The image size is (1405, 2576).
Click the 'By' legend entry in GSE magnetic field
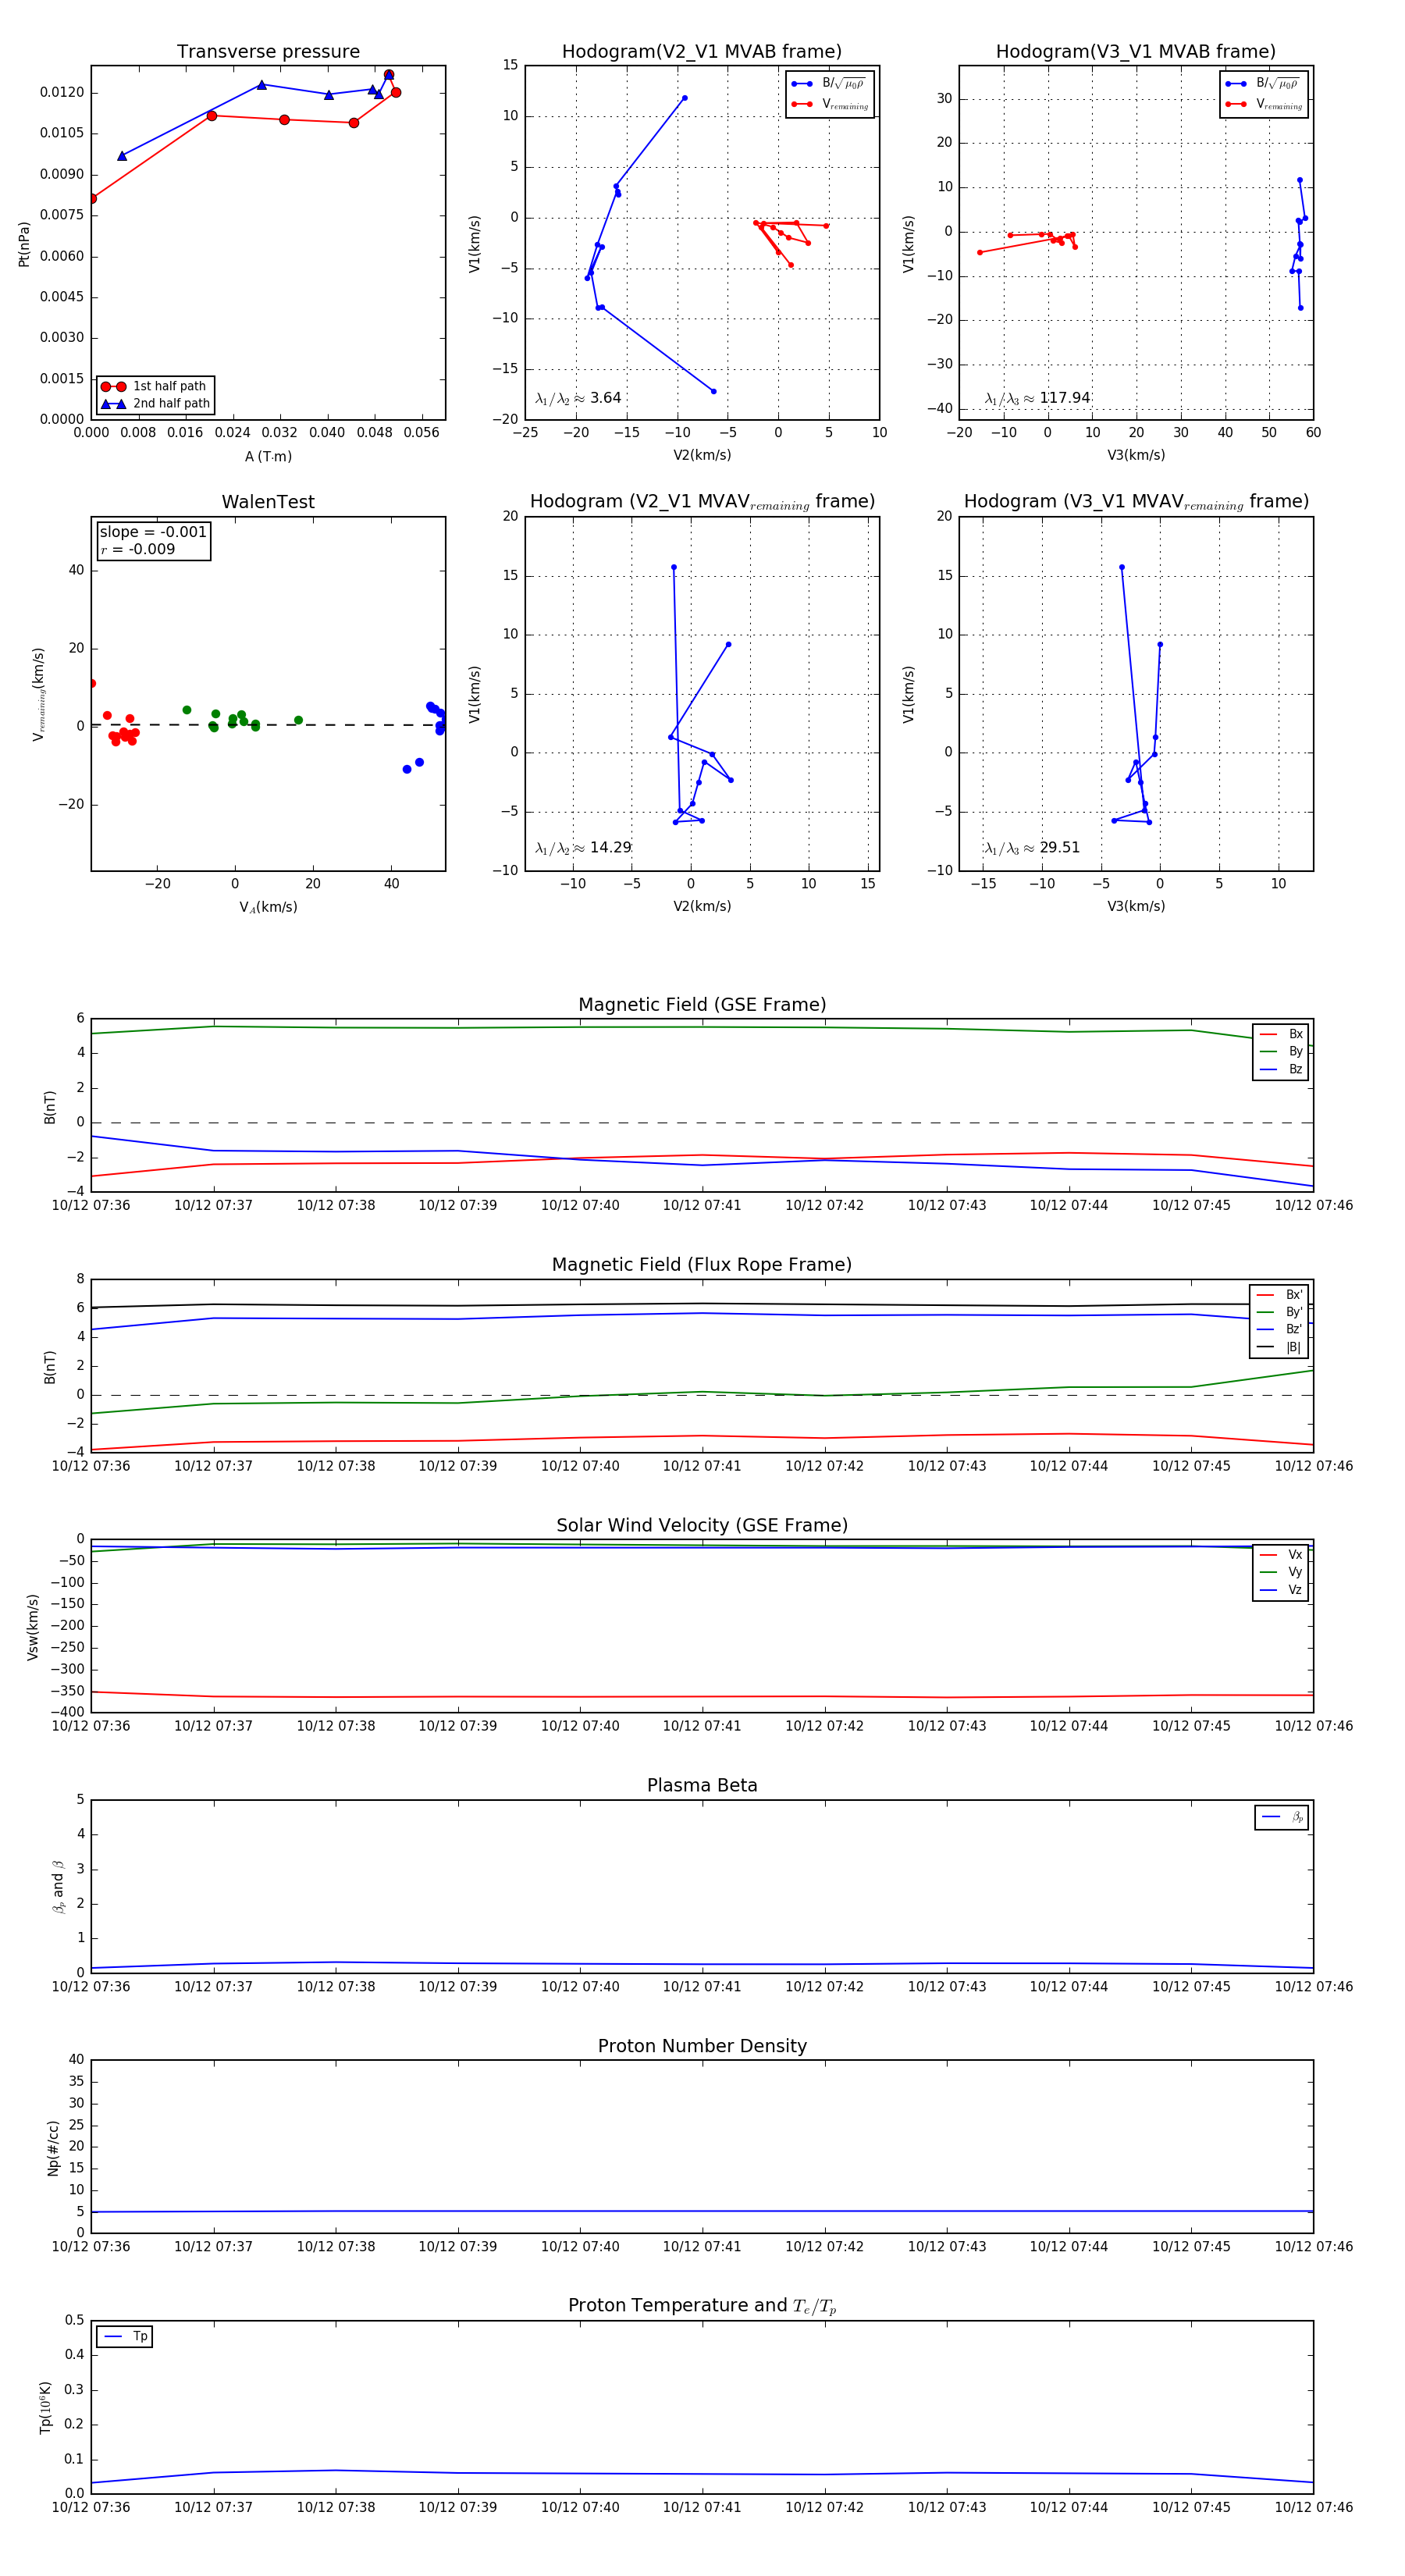pyautogui.click(x=1281, y=1052)
